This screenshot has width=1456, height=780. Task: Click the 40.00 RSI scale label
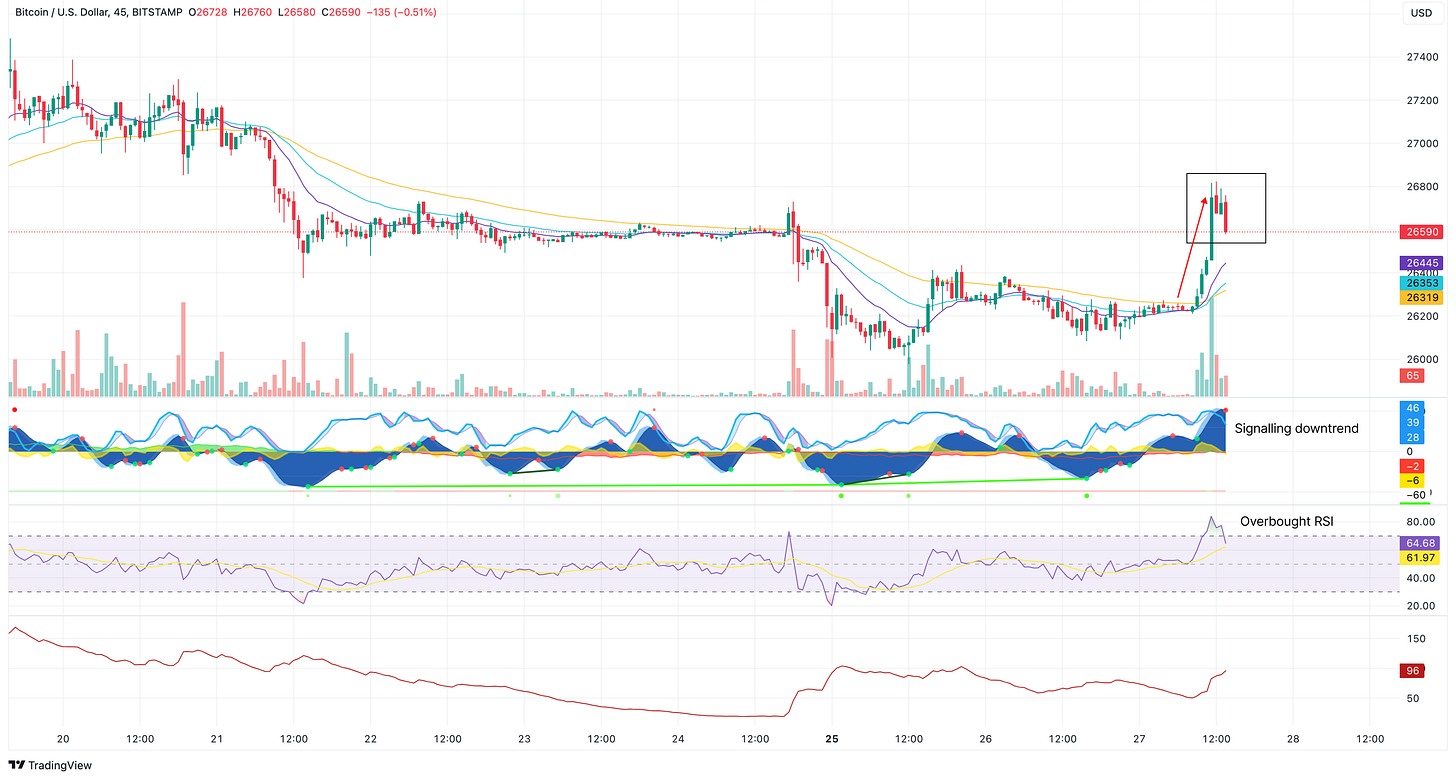pyautogui.click(x=1420, y=578)
